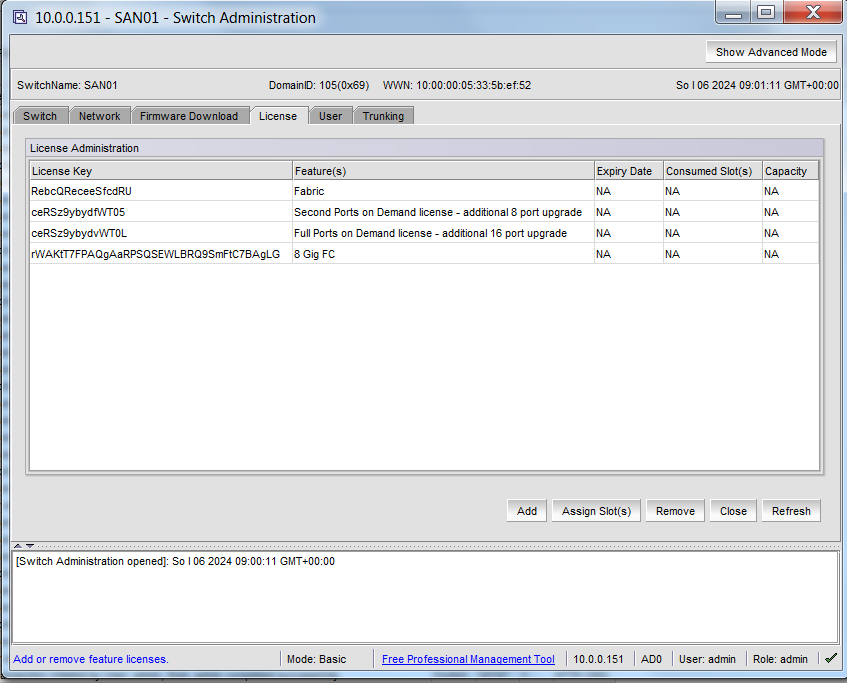This screenshot has width=847, height=683.
Task: Open the Firmware Download tab
Action: (x=189, y=116)
